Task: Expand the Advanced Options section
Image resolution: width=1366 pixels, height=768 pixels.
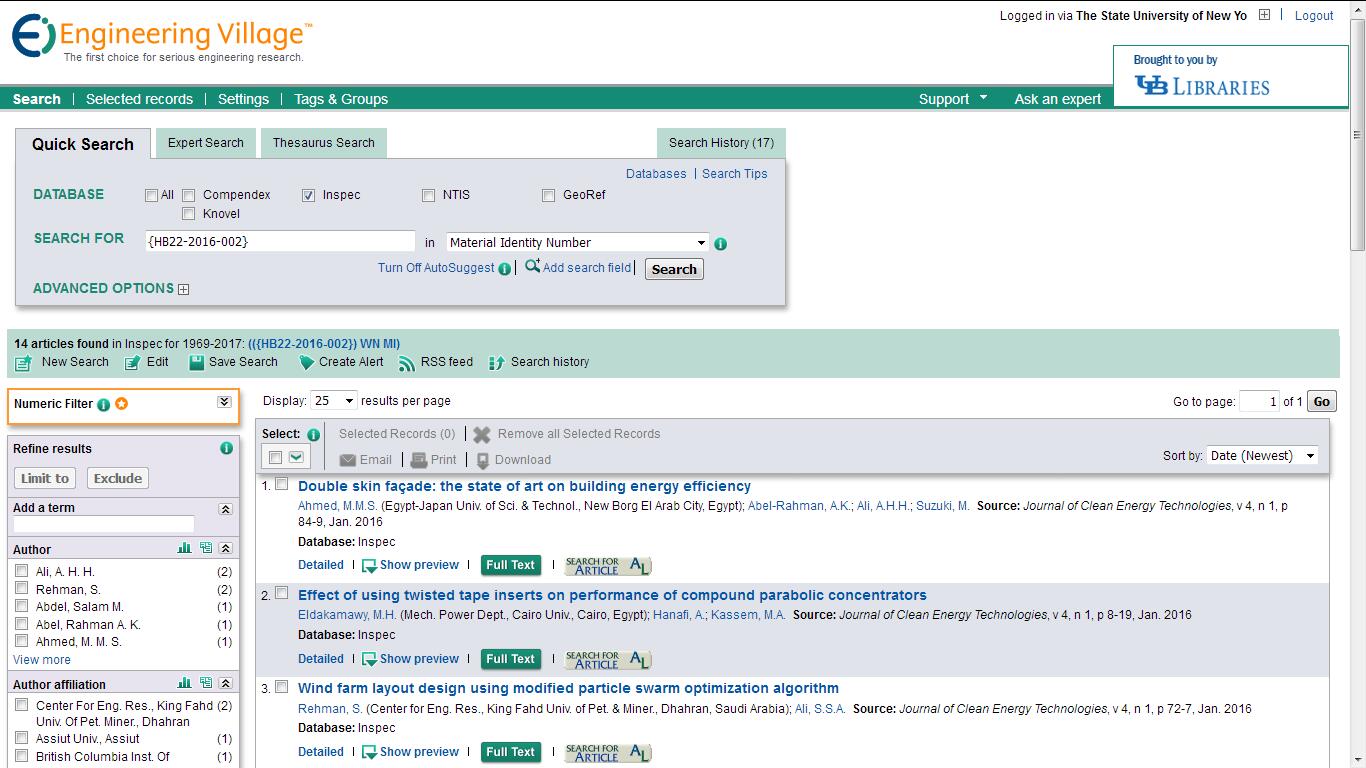Action: tap(183, 289)
